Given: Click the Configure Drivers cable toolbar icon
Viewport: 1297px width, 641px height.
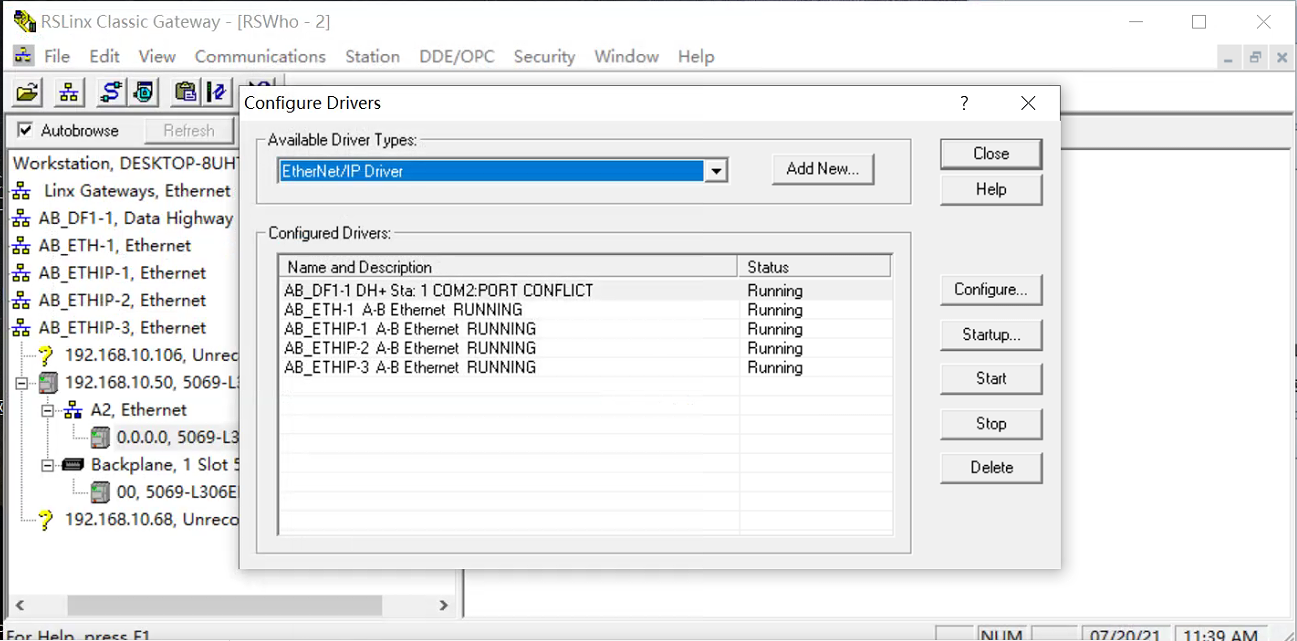Looking at the screenshot, I should tap(110, 92).
